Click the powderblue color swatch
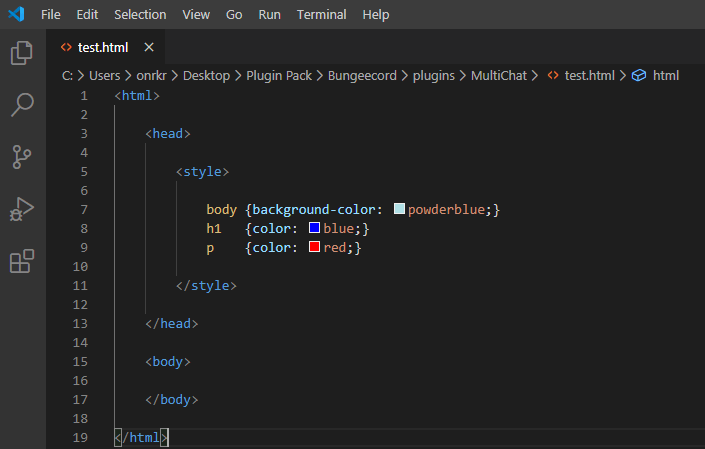This screenshot has height=449, width=705. pos(400,209)
